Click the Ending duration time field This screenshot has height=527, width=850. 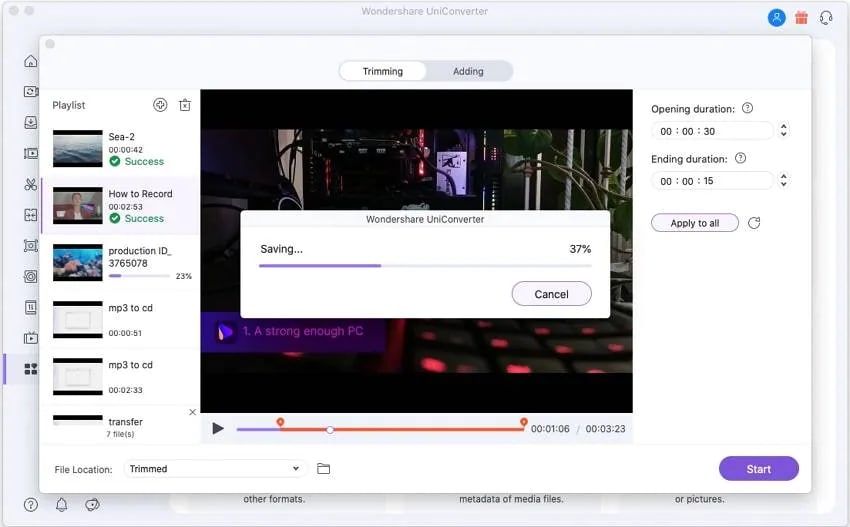pos(712,181)
